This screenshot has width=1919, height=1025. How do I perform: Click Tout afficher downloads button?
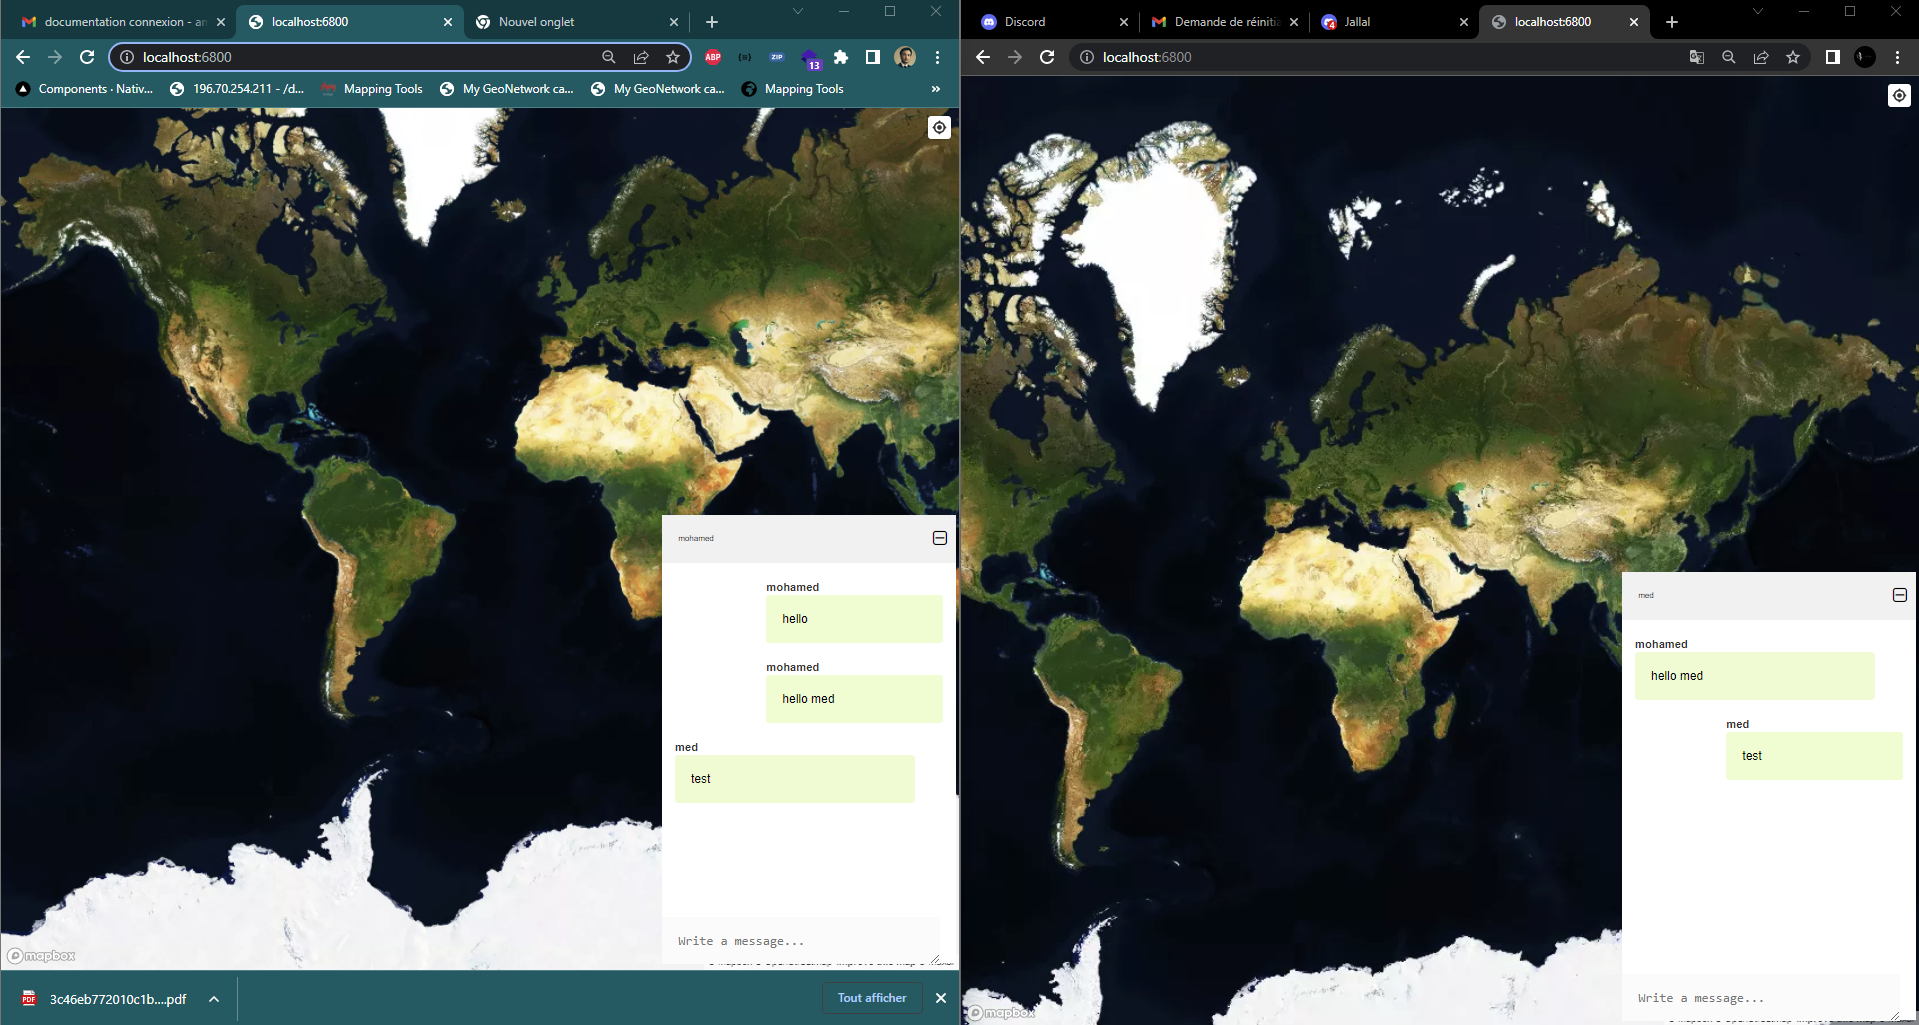(872, 998)
